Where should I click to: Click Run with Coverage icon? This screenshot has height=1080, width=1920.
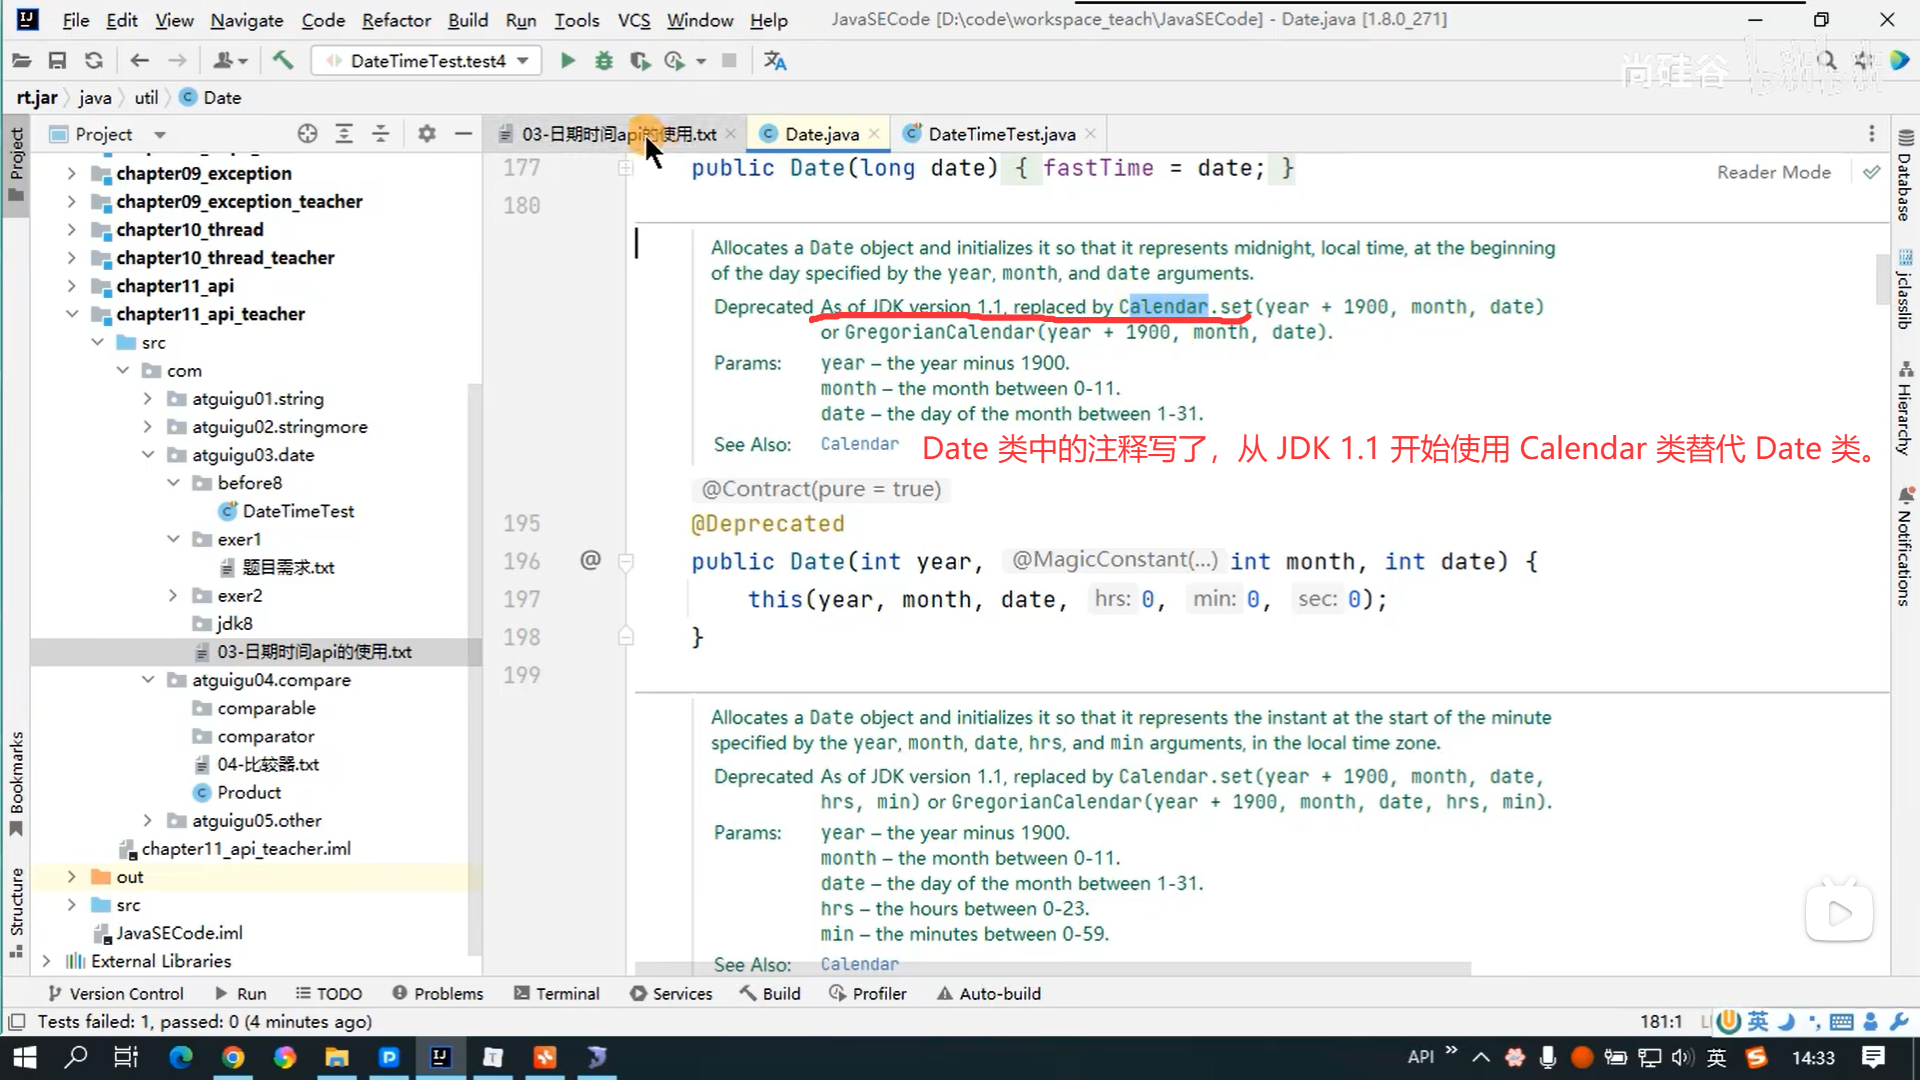pos(640,61)
